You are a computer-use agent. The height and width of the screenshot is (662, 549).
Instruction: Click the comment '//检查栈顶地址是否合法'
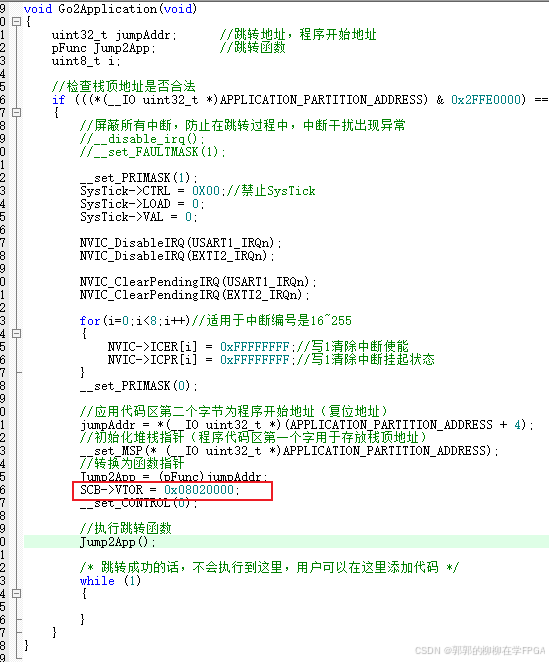(124, 87)
